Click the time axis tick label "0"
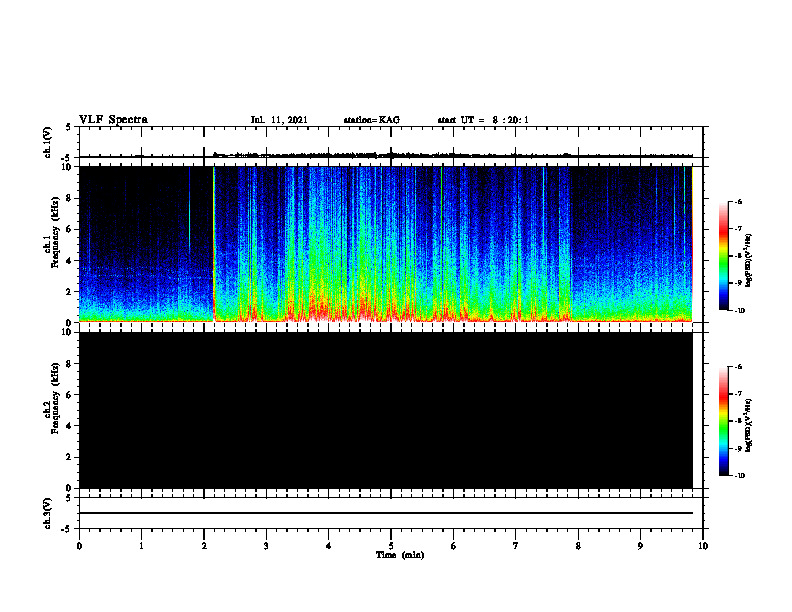 (x=79, y=546)
